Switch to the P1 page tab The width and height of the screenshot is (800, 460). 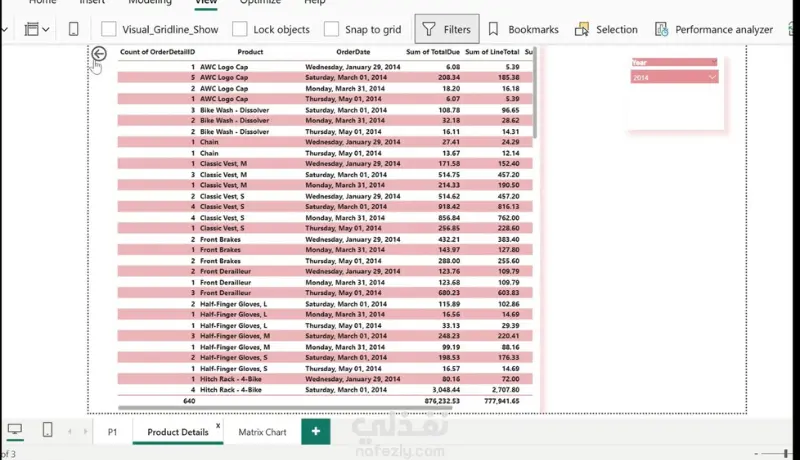pyautogui.click(x=112, y=432)
